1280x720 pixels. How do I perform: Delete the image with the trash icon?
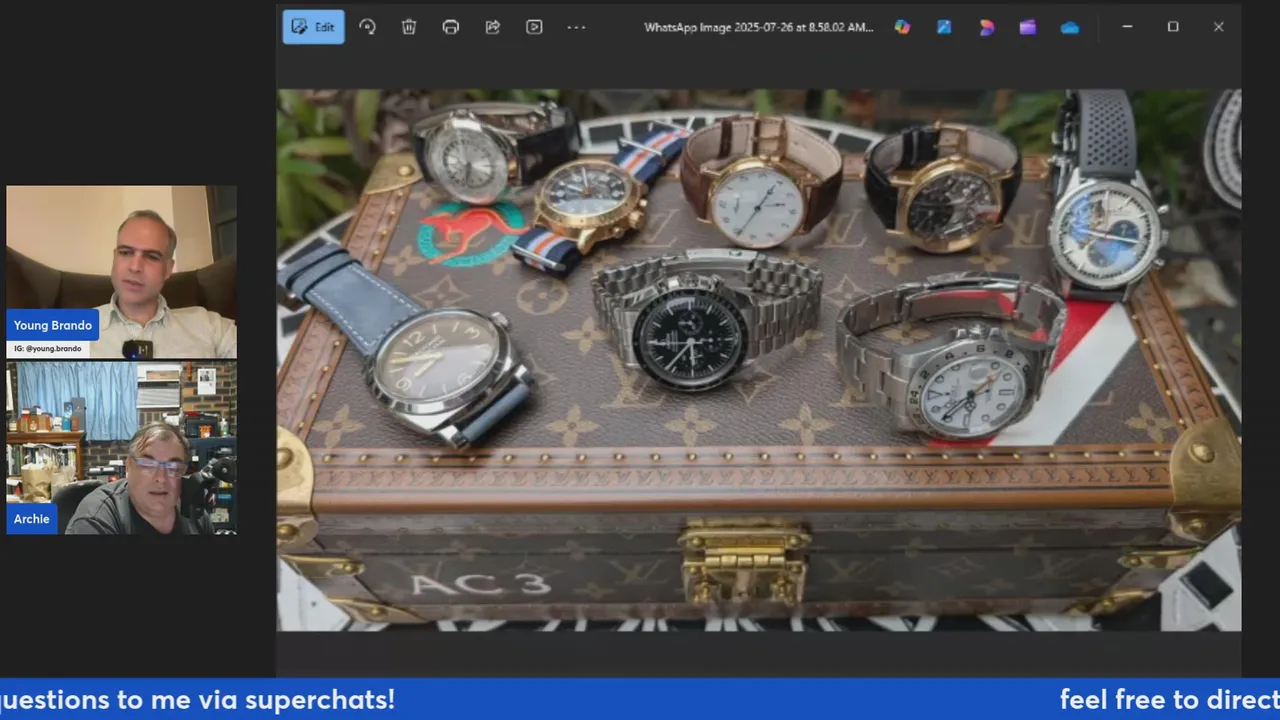point(409,27)
